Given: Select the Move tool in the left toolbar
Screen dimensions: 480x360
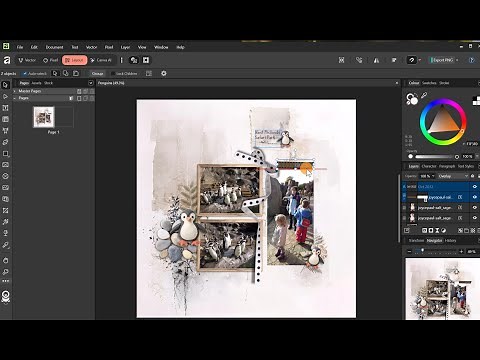Looking at the screenshot, I should pyautogui.click(x=5, y=85).
